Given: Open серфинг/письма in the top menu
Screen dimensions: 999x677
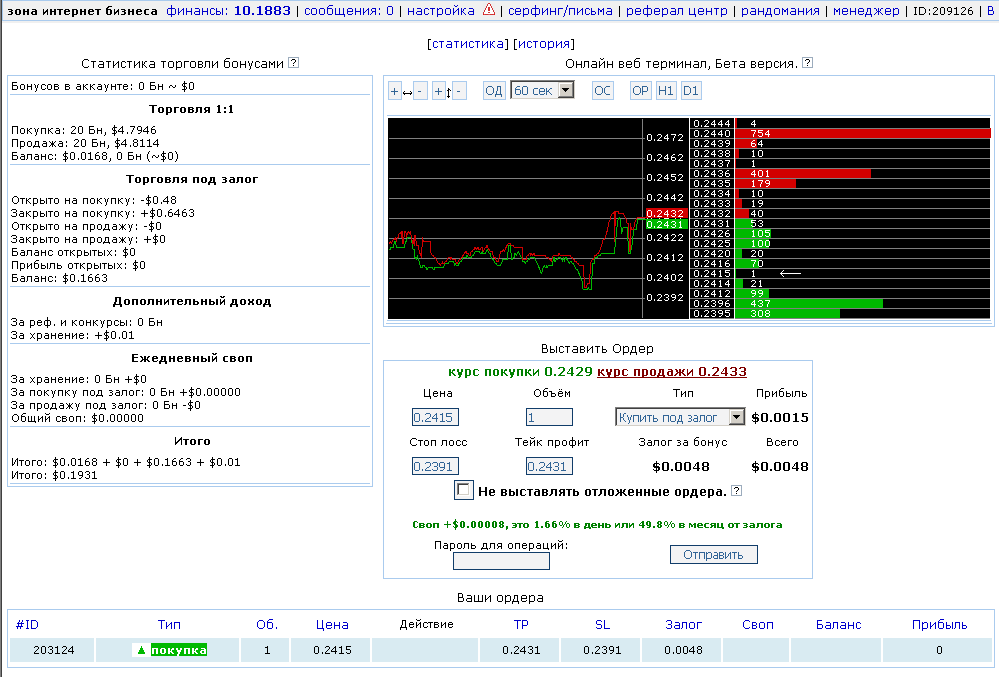Looking at the screenshot, I should 560,11.
